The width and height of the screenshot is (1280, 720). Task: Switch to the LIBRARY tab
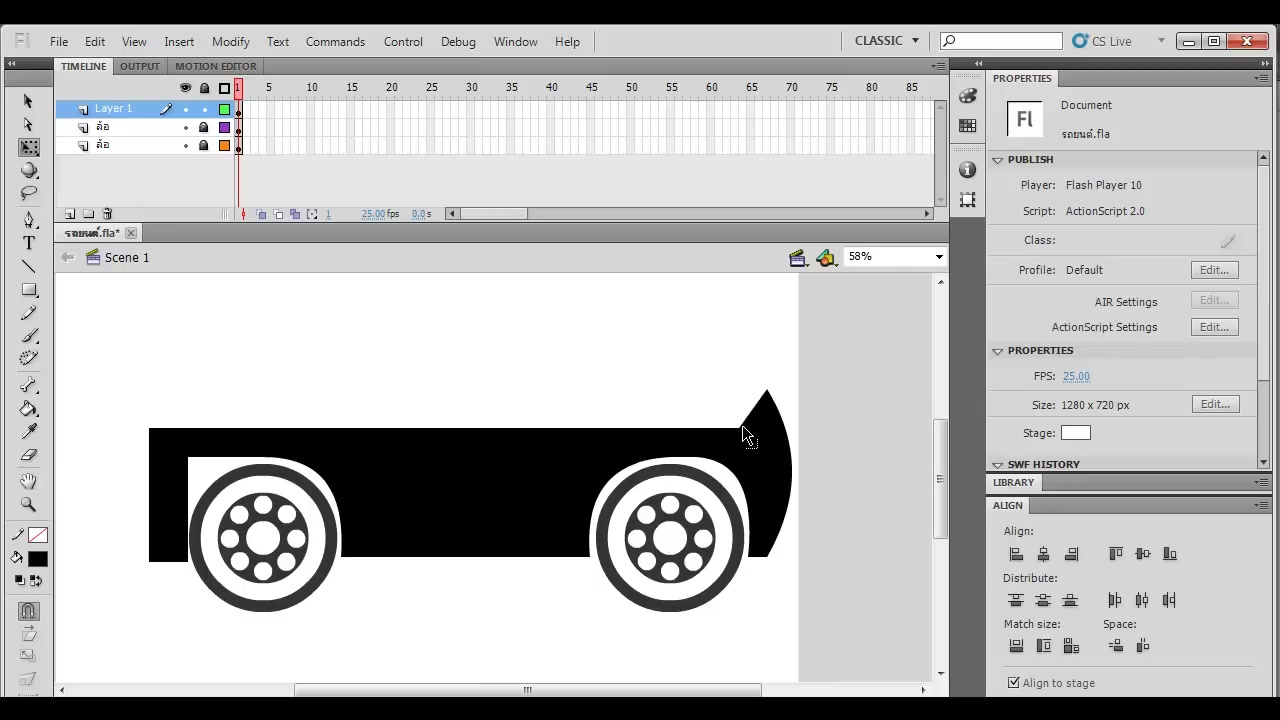(1013, 482)
